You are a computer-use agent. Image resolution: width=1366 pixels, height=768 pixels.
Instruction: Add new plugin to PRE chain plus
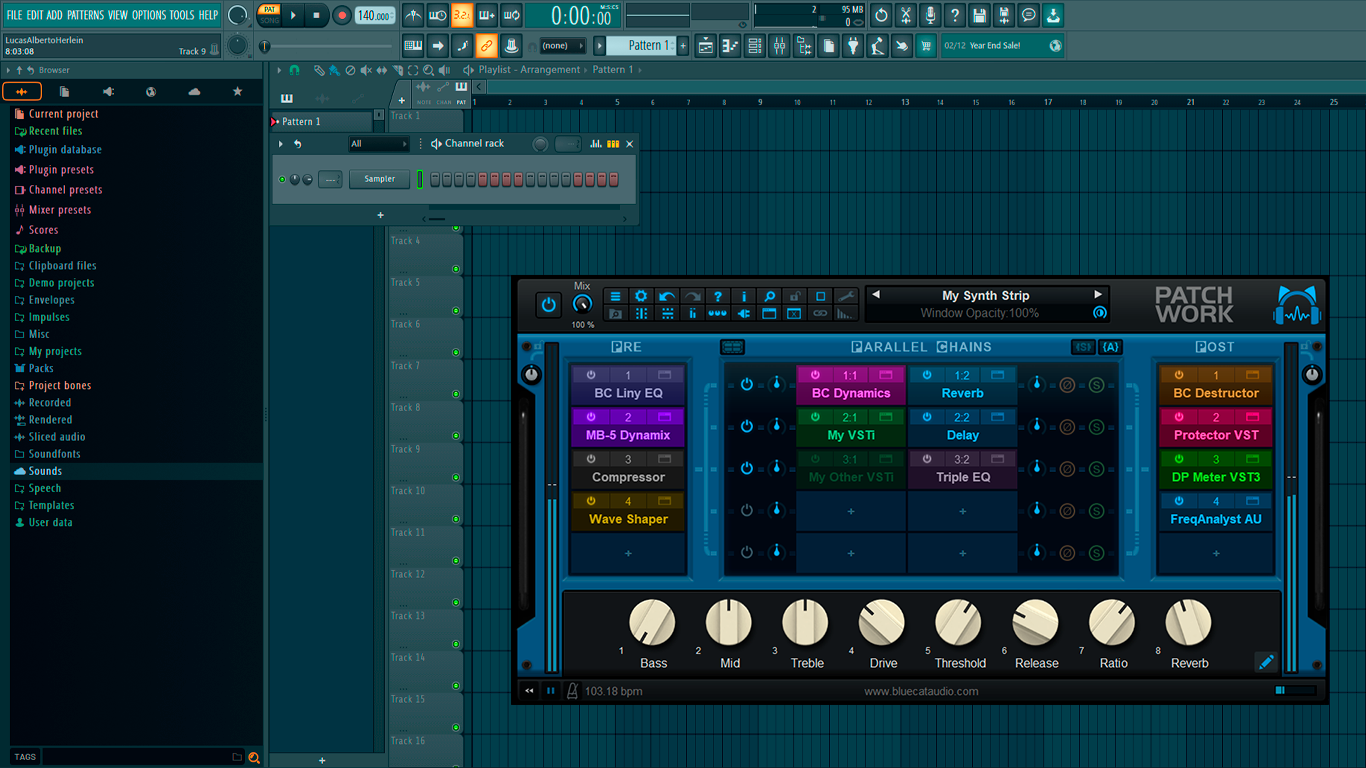tap(628, 553)
